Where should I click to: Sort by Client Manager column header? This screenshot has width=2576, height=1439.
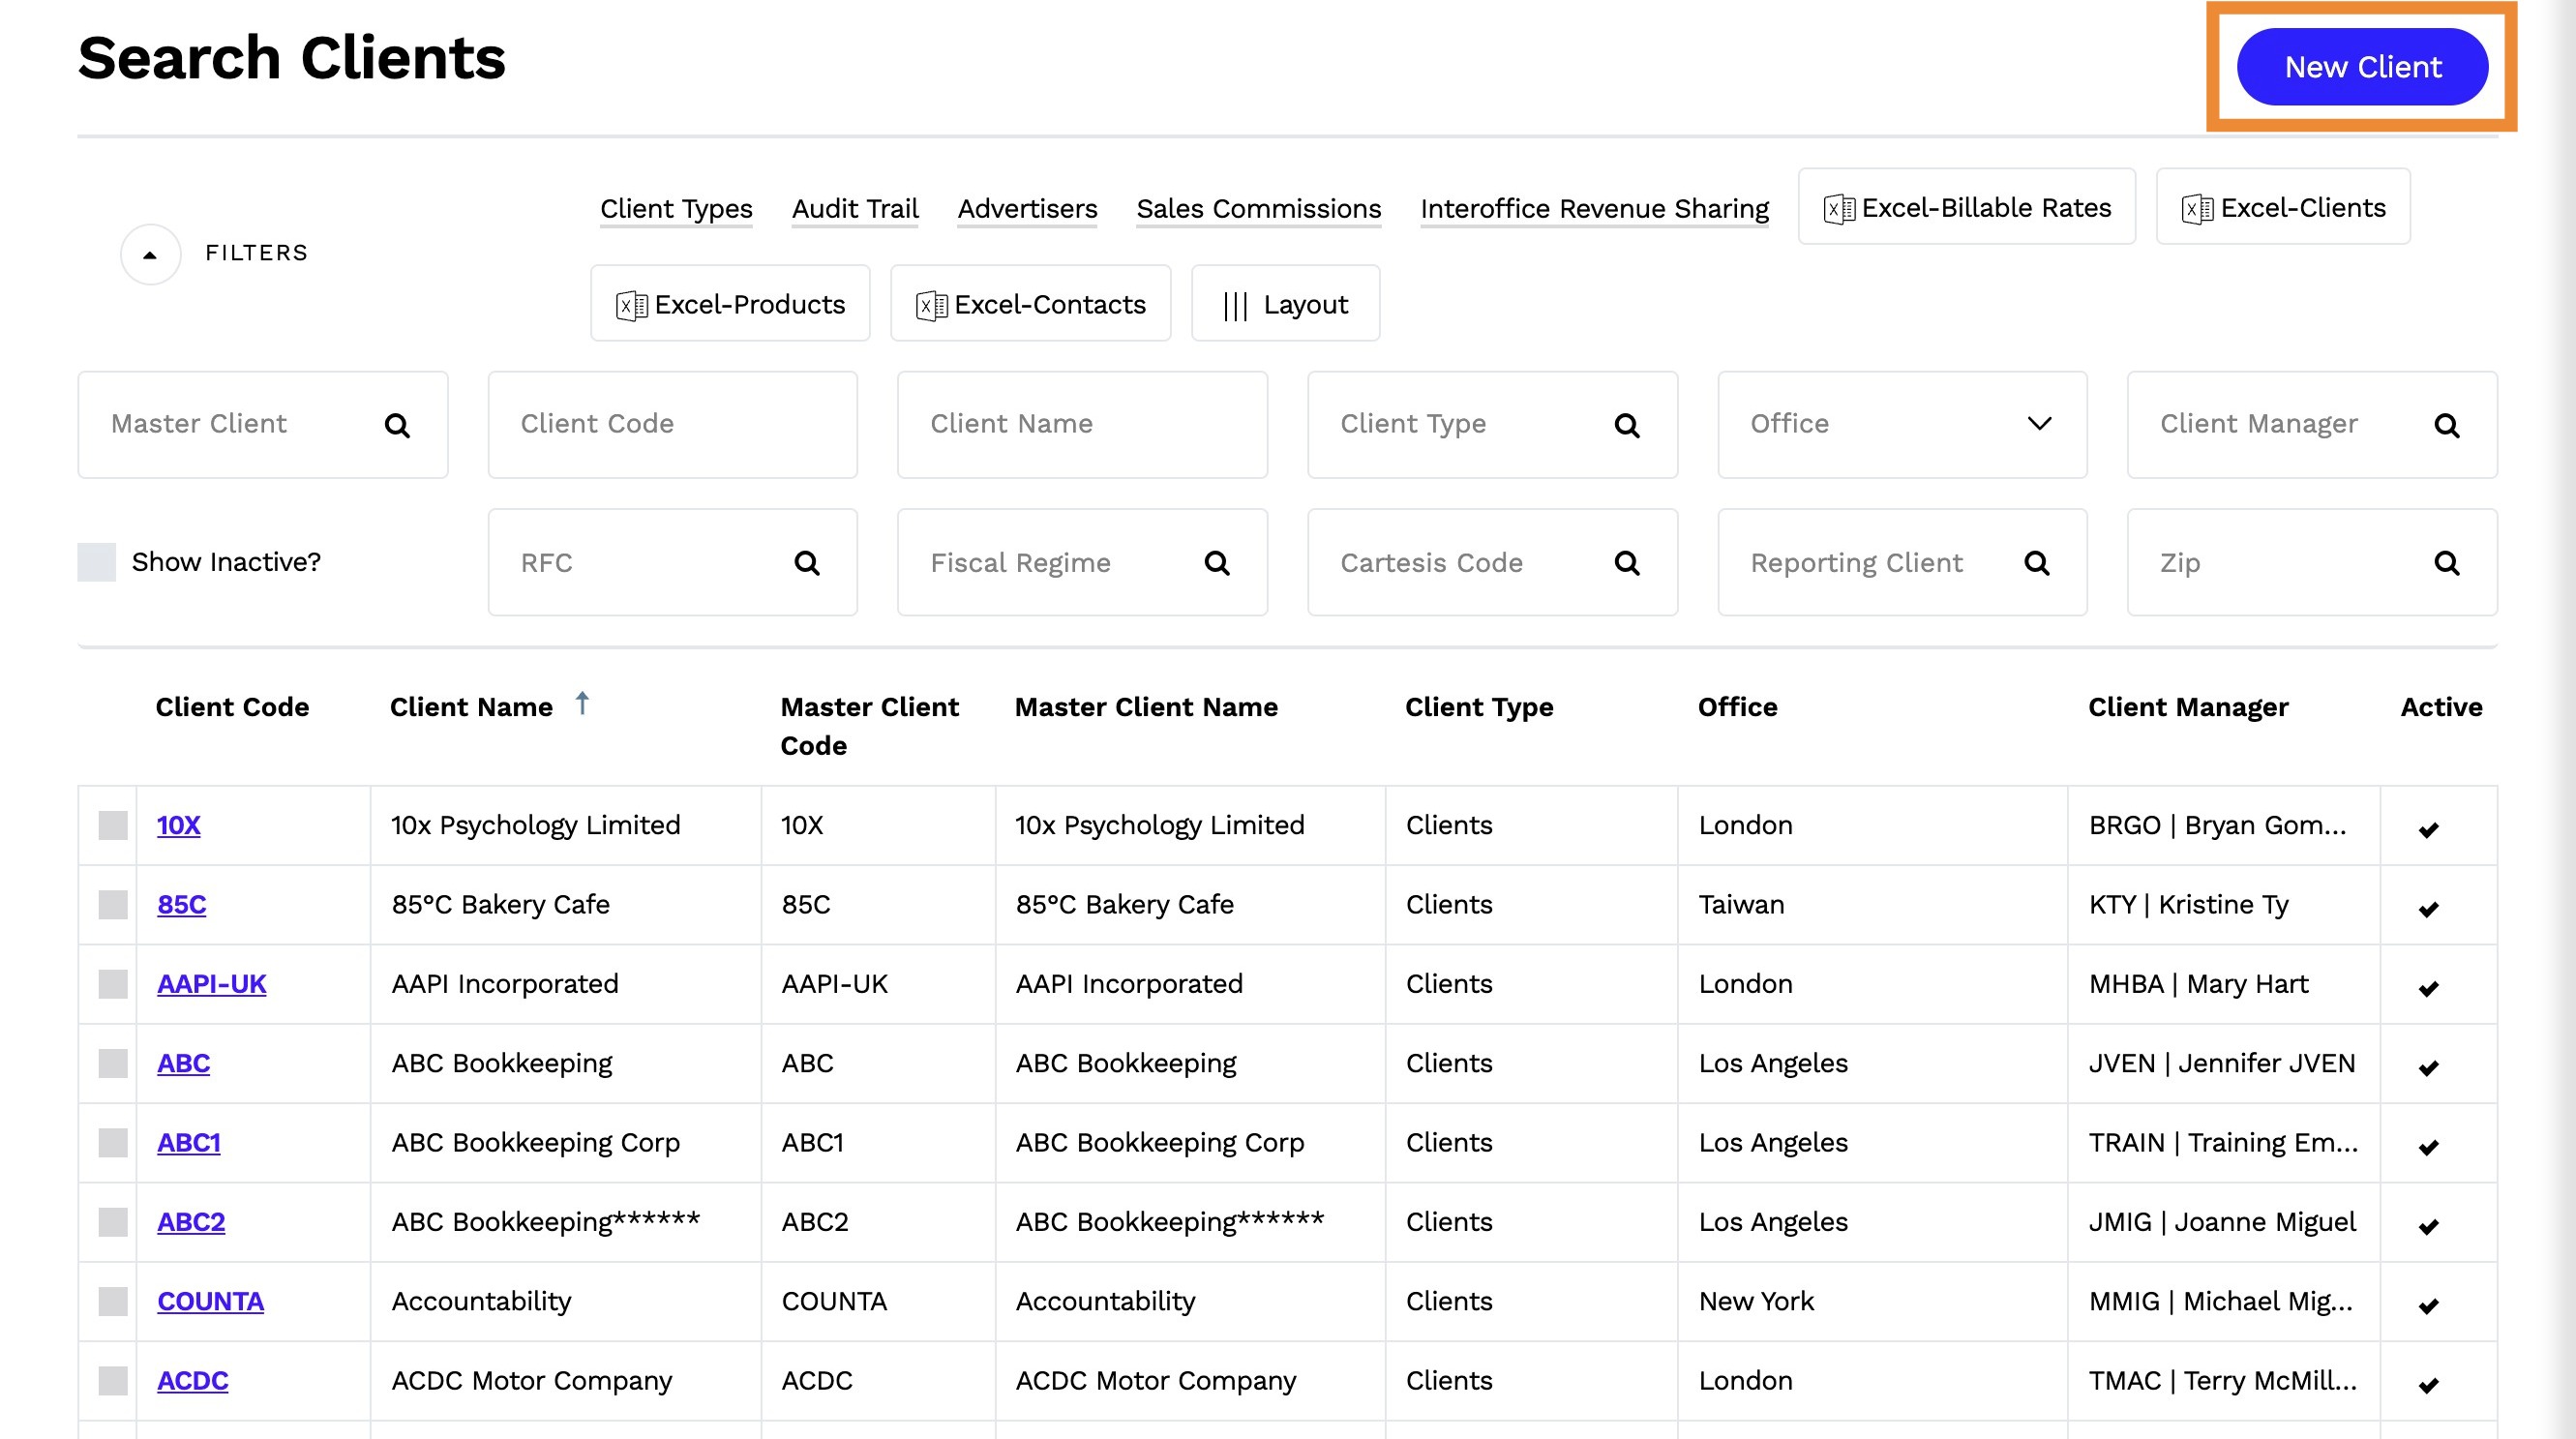2188,708
